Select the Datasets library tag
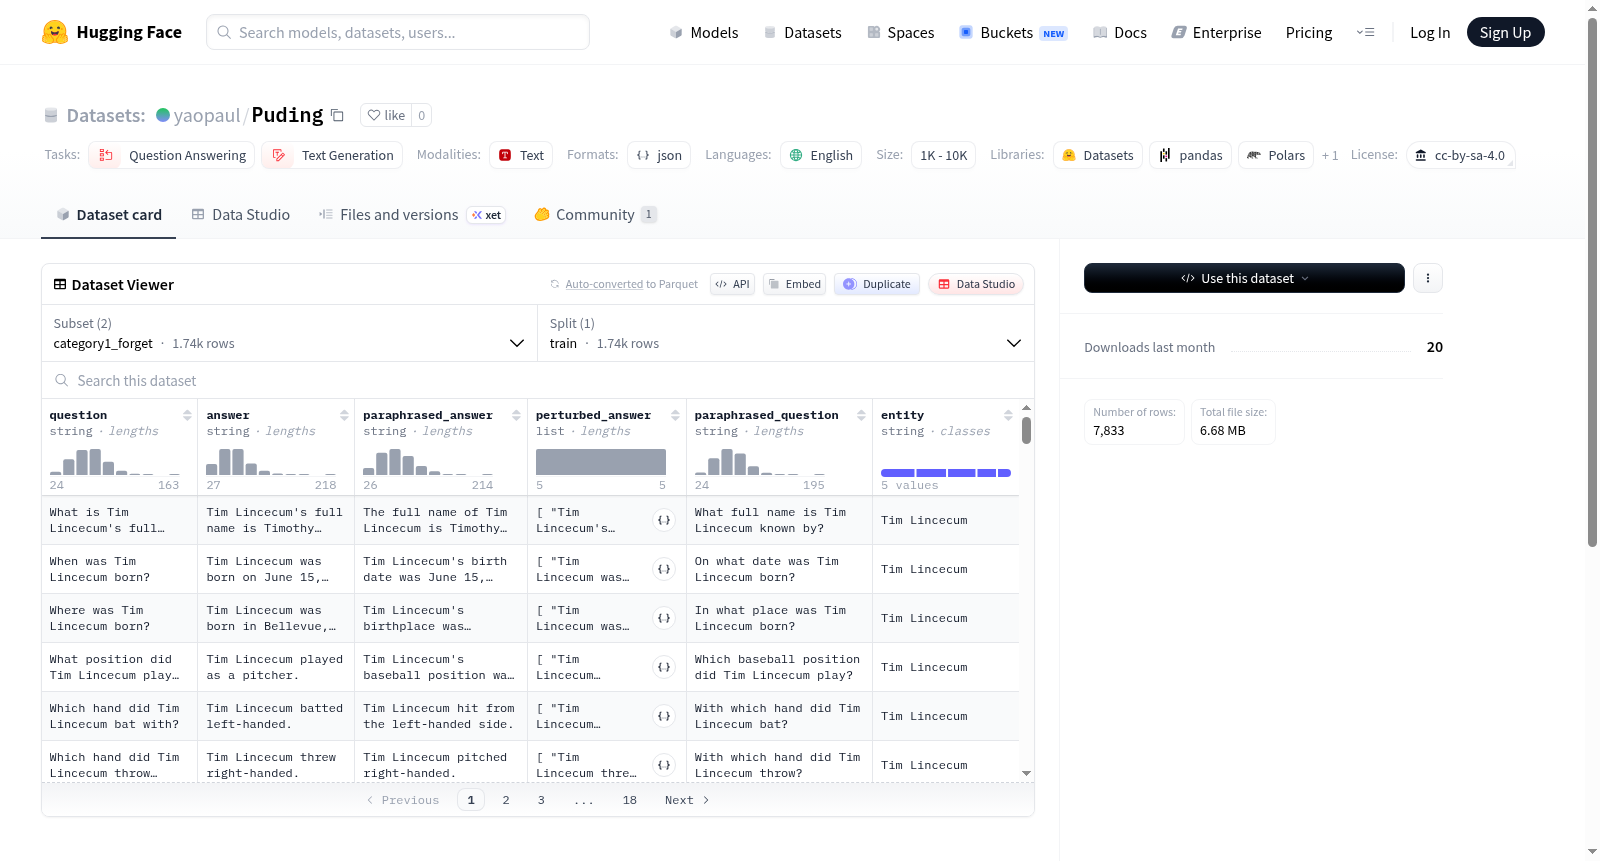Viewport: 1600px width, 861px height. tap(1098, 155)
